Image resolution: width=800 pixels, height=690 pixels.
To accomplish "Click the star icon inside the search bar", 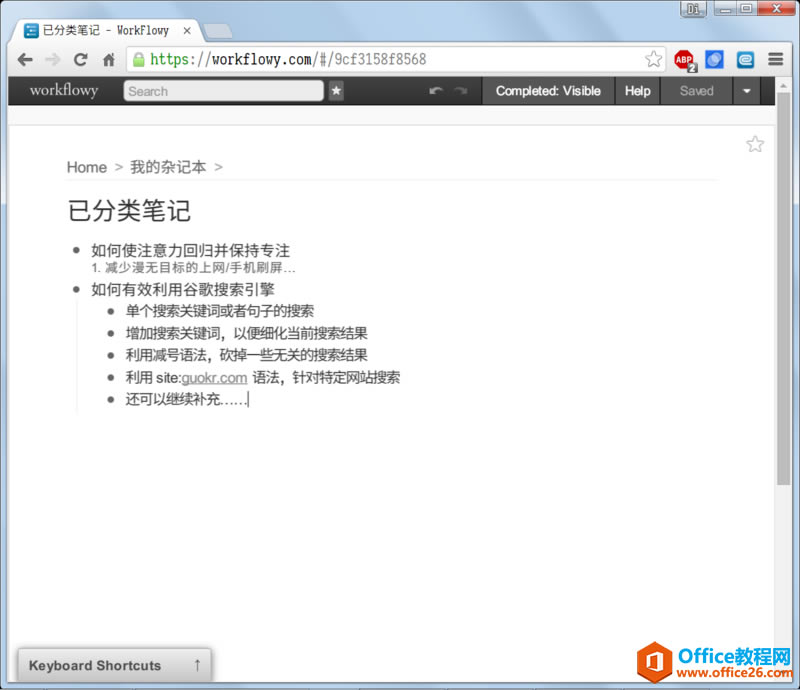I will point(336,91).
